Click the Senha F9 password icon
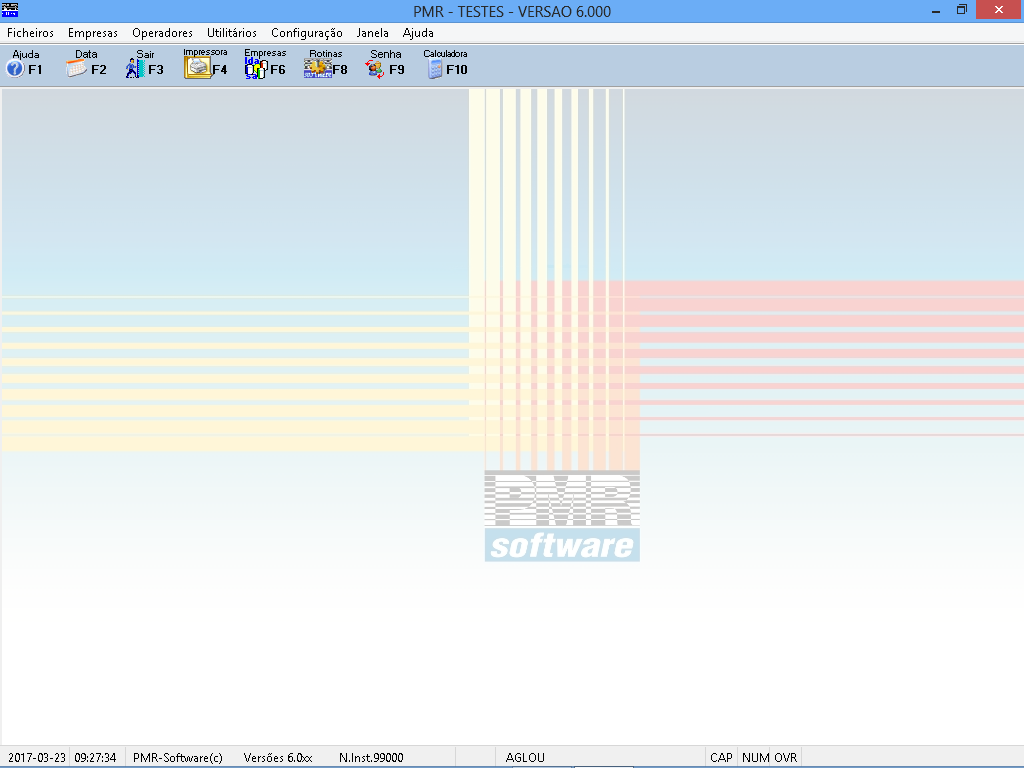 [385, 63]
